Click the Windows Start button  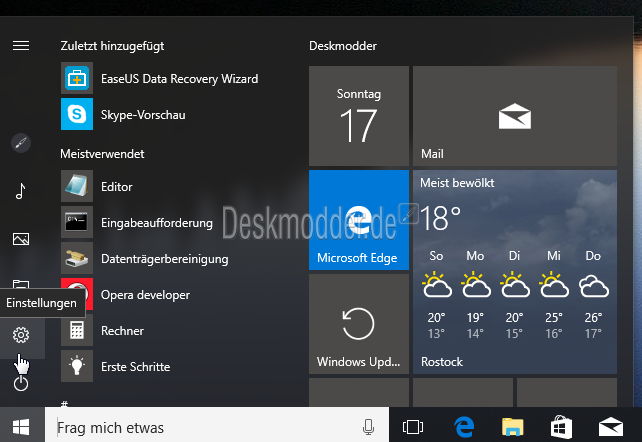[x=21, y=427]
